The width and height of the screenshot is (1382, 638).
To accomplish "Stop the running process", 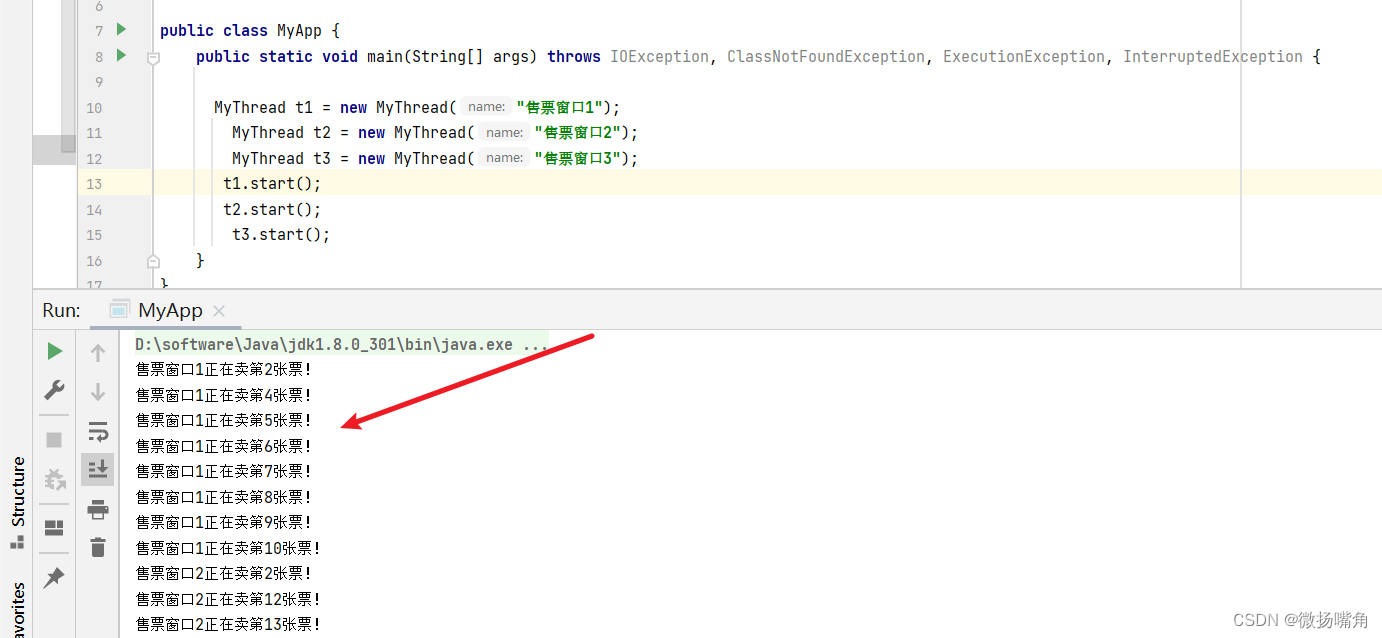I will [55, 440].
